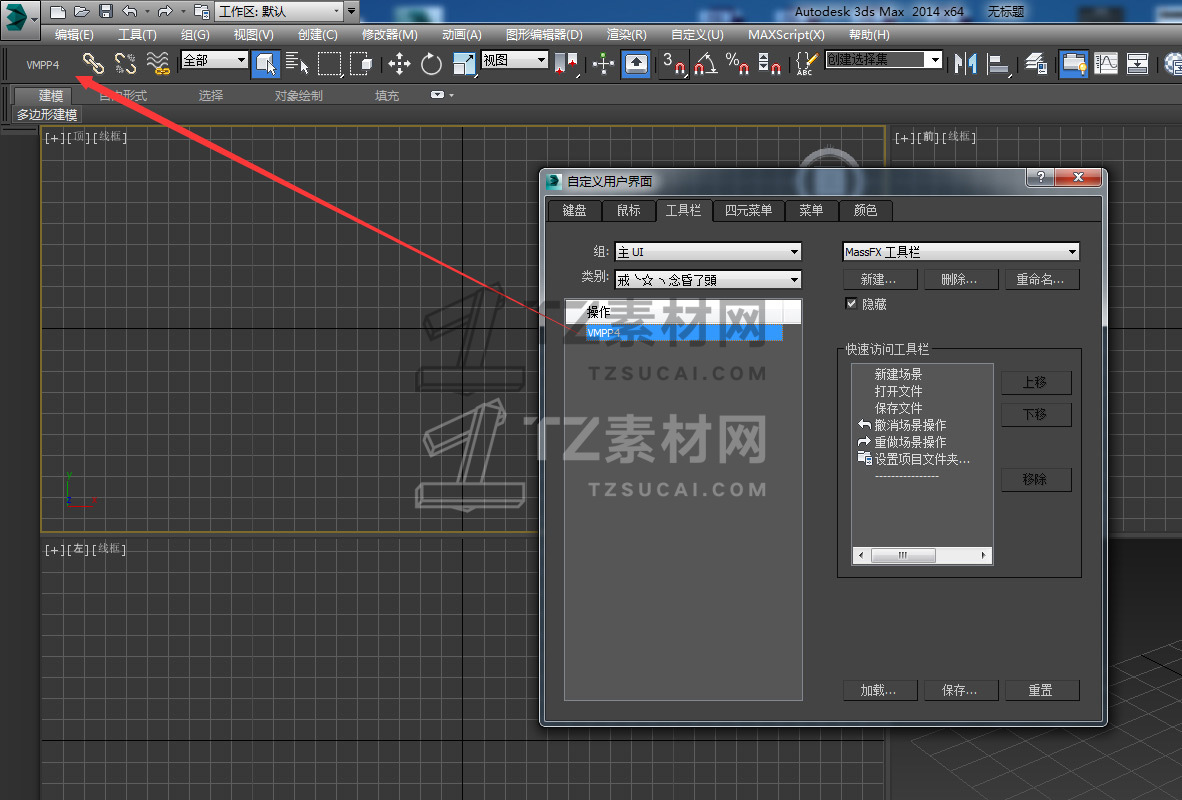Click the 保存... button
Screen dimensions: 1182x800
[x=960, y=691]
